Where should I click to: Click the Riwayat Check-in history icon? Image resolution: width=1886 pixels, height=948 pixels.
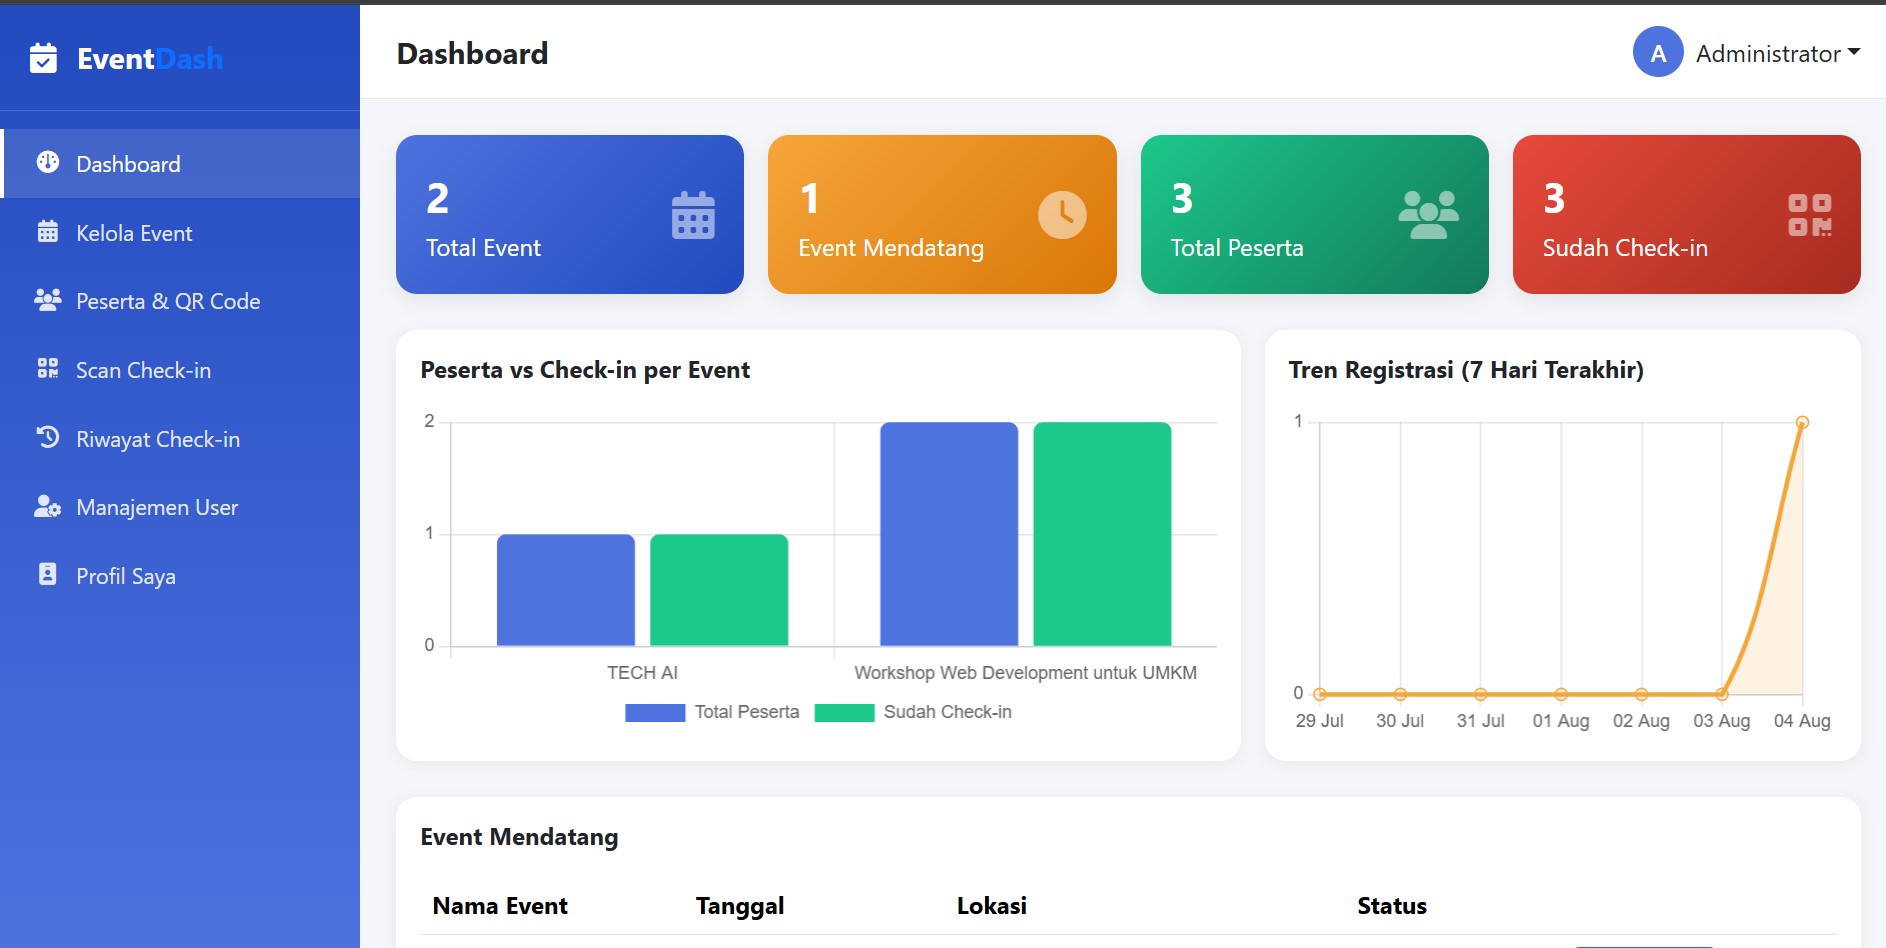tap(48, 437)
